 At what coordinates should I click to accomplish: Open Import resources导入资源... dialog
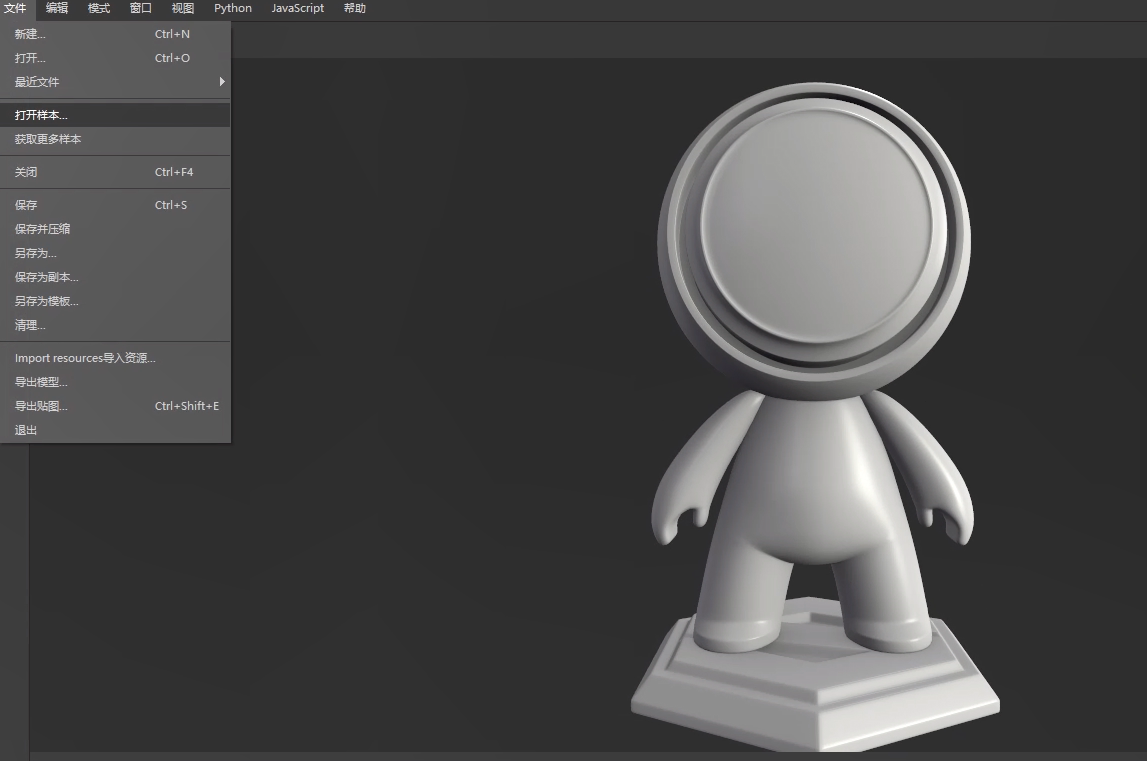point(85,358)
